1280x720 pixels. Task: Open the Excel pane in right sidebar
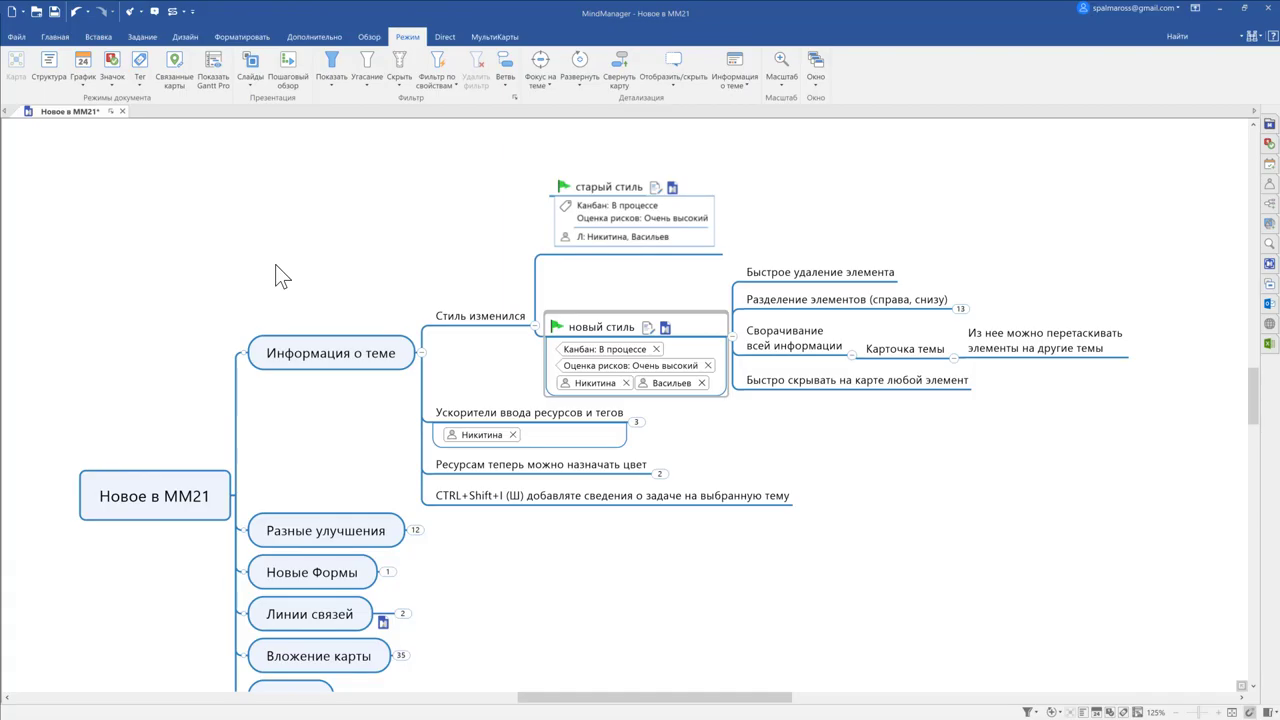(1270, 344)
